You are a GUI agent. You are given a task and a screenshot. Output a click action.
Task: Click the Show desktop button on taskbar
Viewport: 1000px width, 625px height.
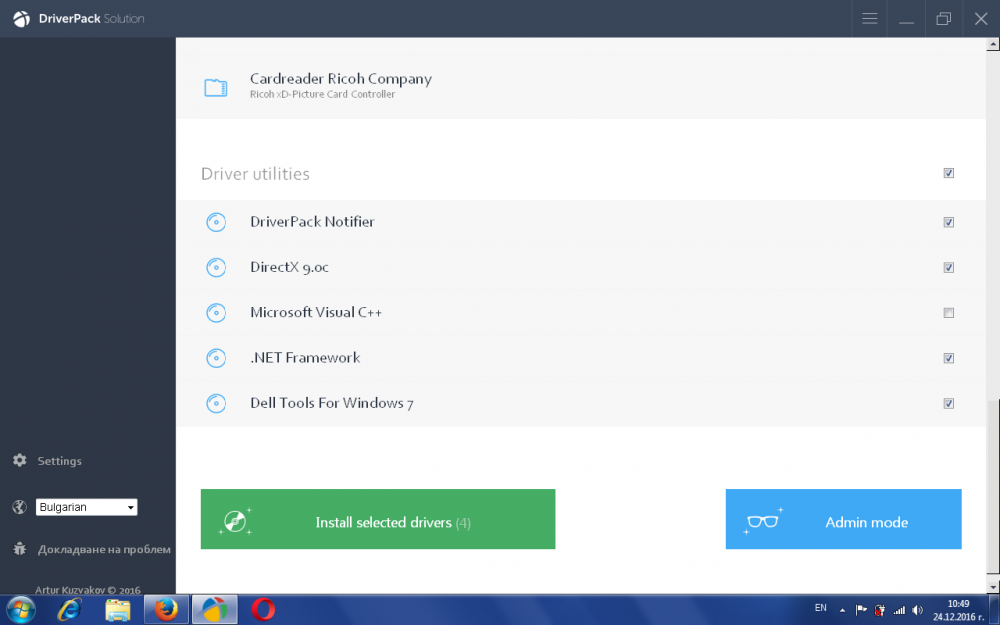coord(994,610)
